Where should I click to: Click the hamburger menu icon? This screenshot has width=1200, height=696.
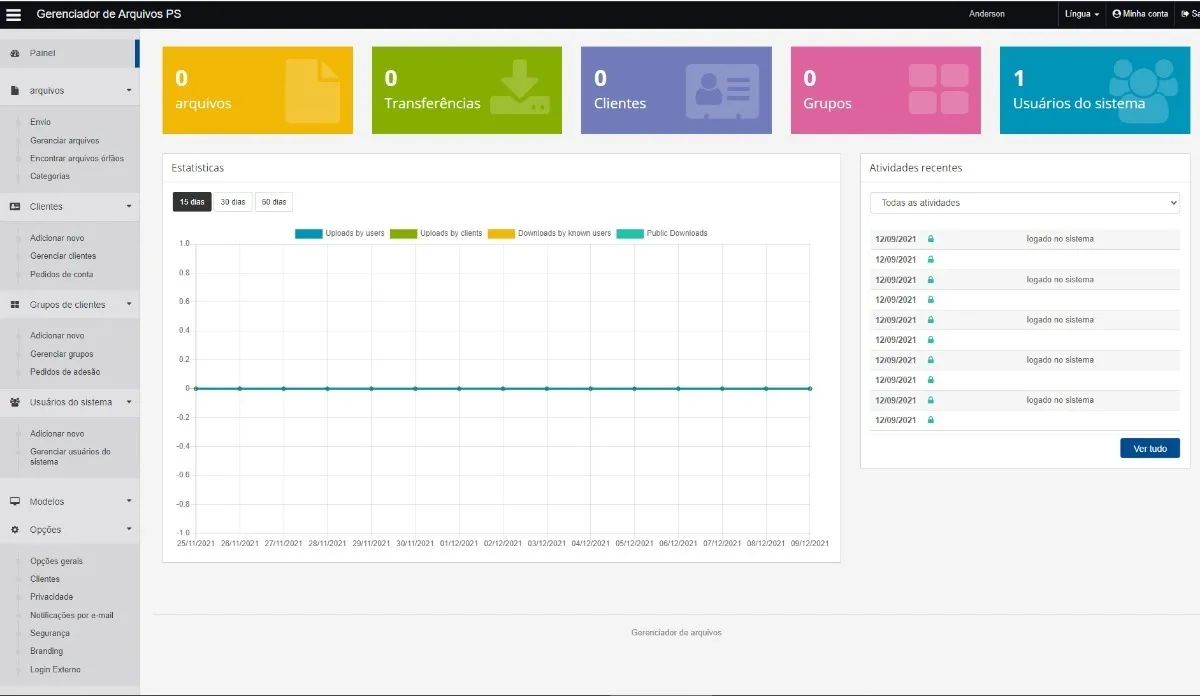pos(14,14)
